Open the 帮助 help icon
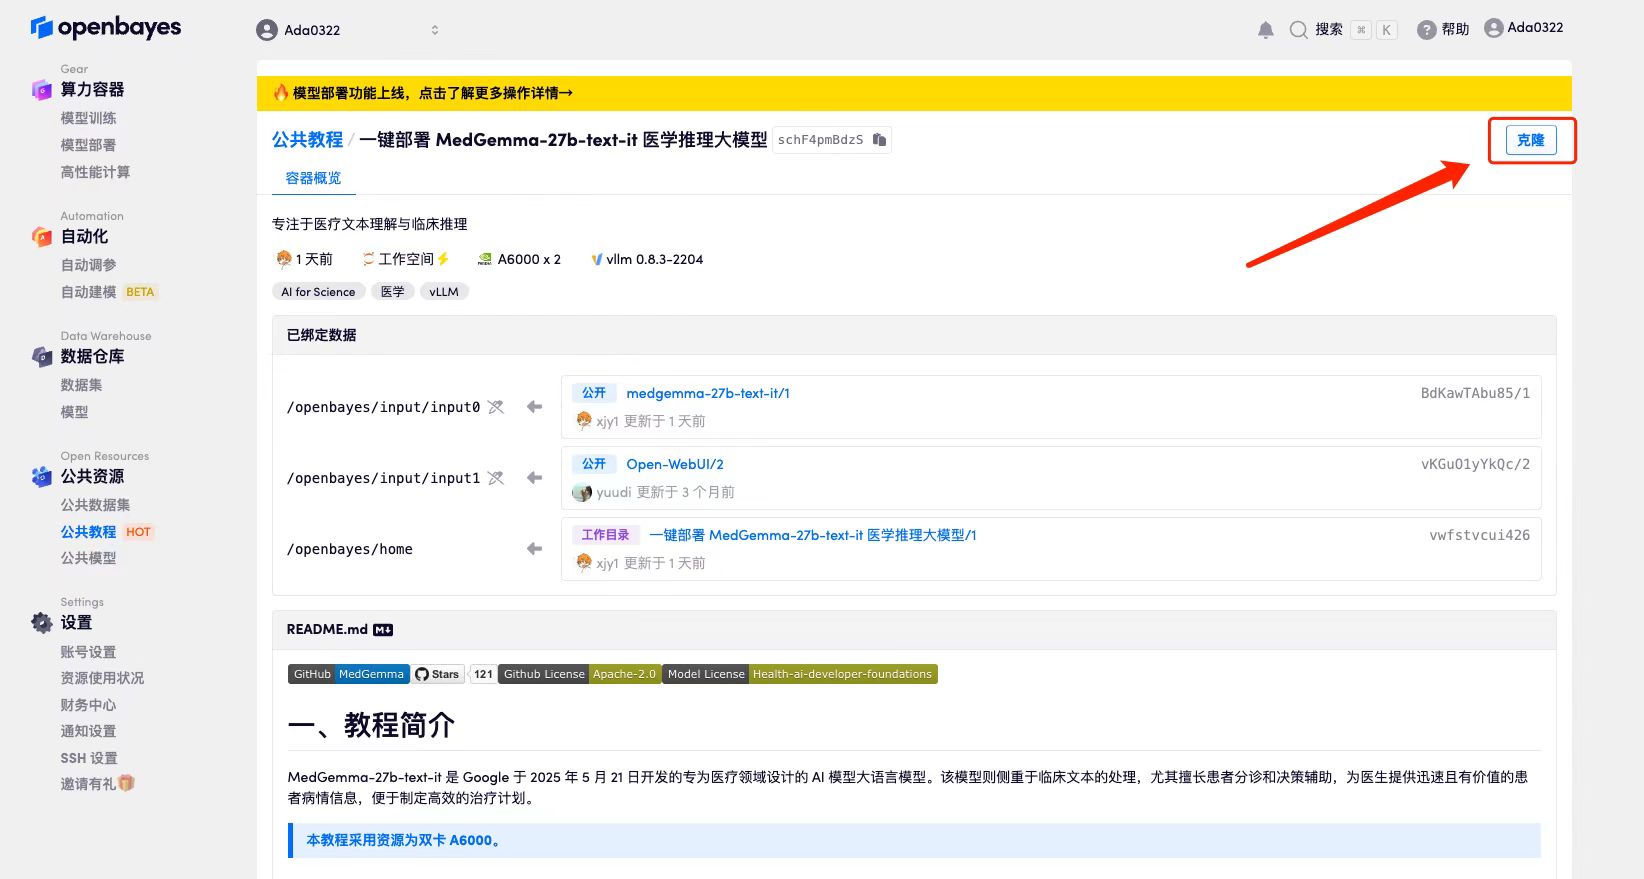Image resolution: width=1644 pixels, height=879 pixels. 1427,30
